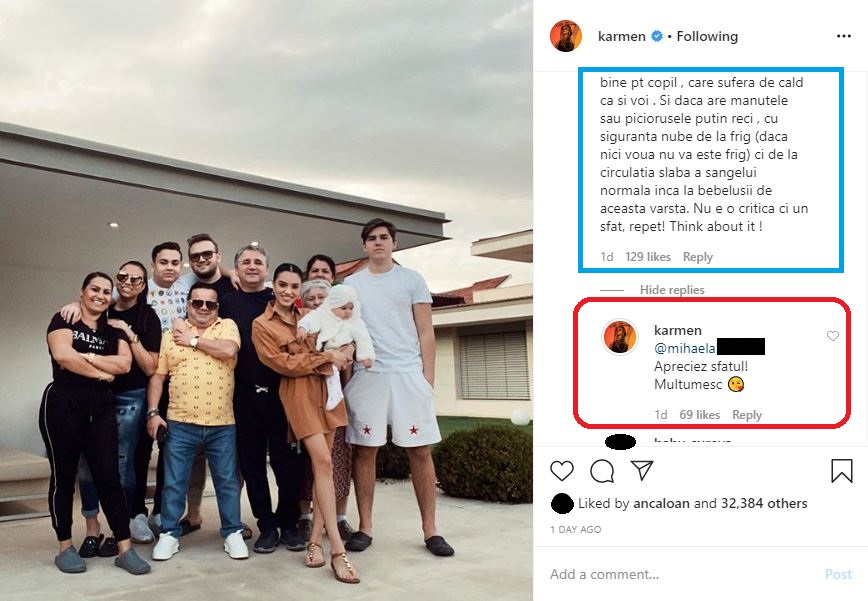The height and width of the screenshot is (601, 868).
Task: Open the karmen username in header
Action: tap(621, 36)
